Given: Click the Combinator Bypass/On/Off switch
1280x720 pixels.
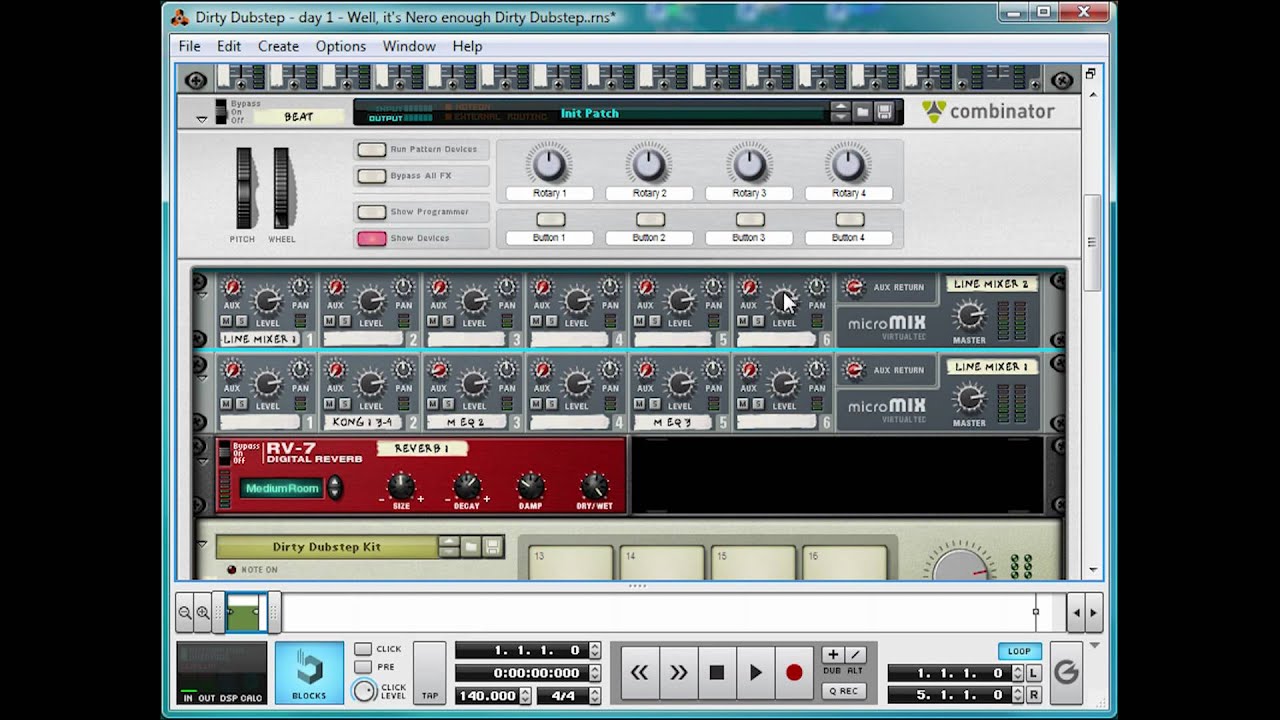Looking at the screenshot, I should pos(222,110).
